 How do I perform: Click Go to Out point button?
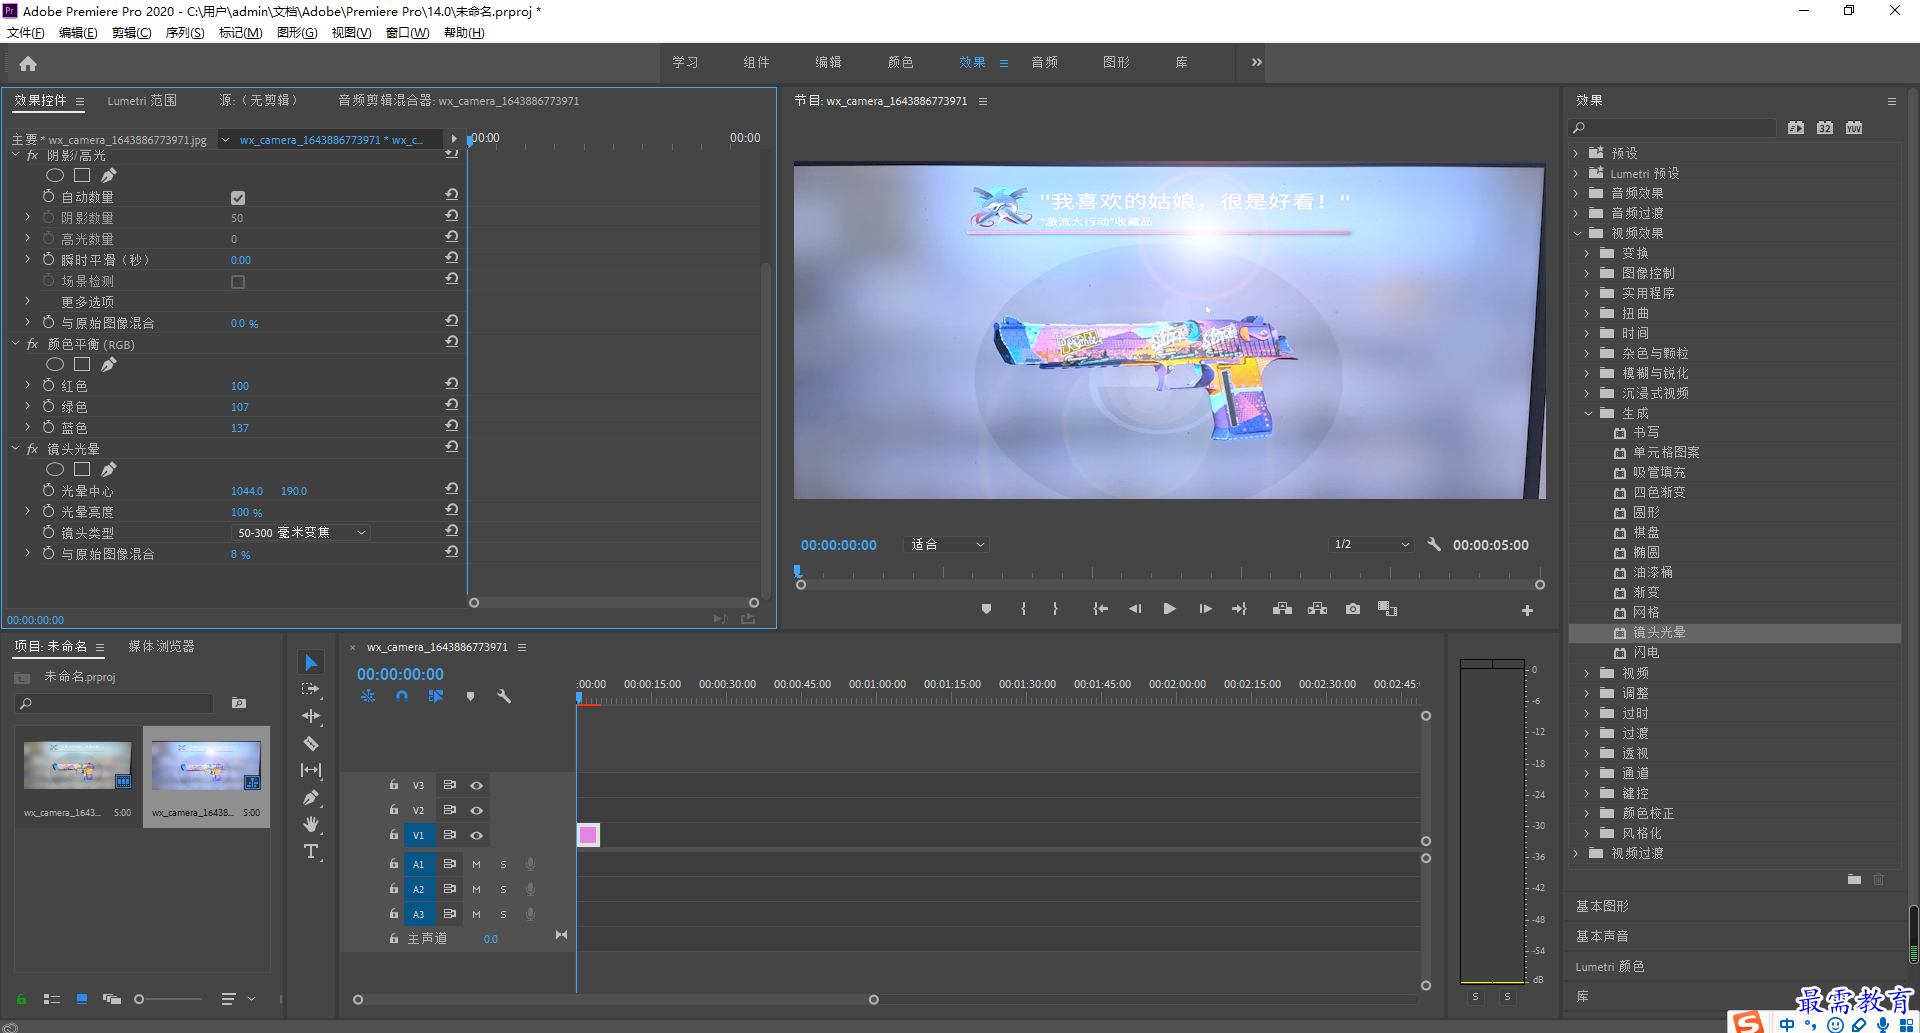[1239, 609]
